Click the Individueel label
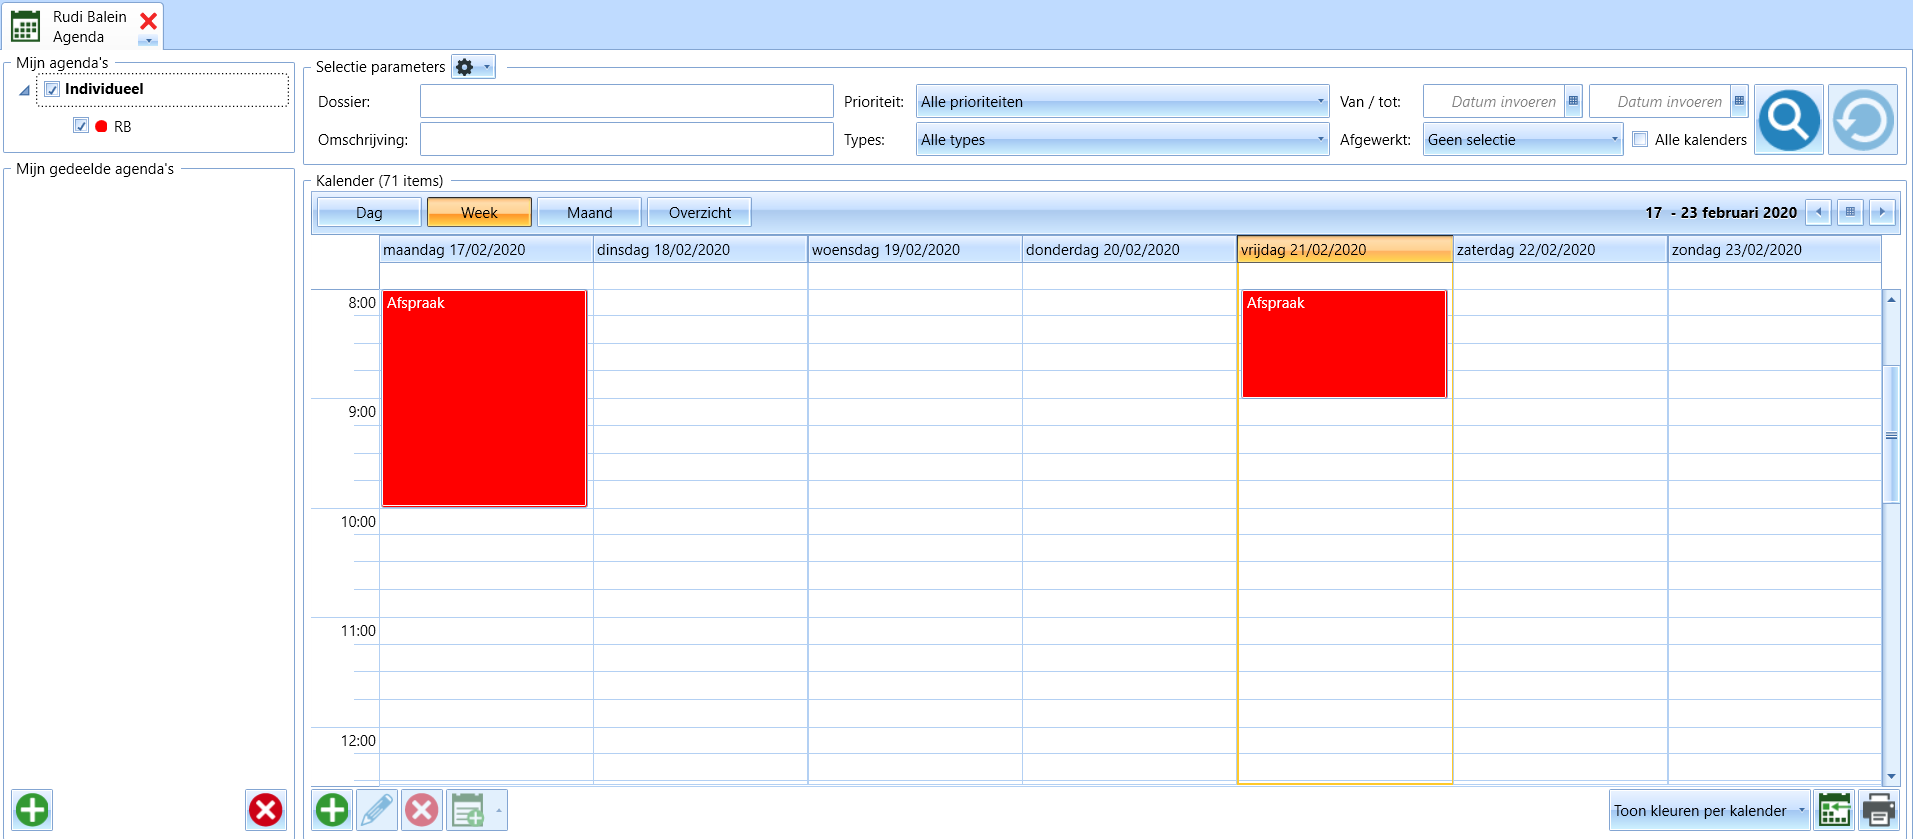The image size is (1914, 839). (104, 89)
